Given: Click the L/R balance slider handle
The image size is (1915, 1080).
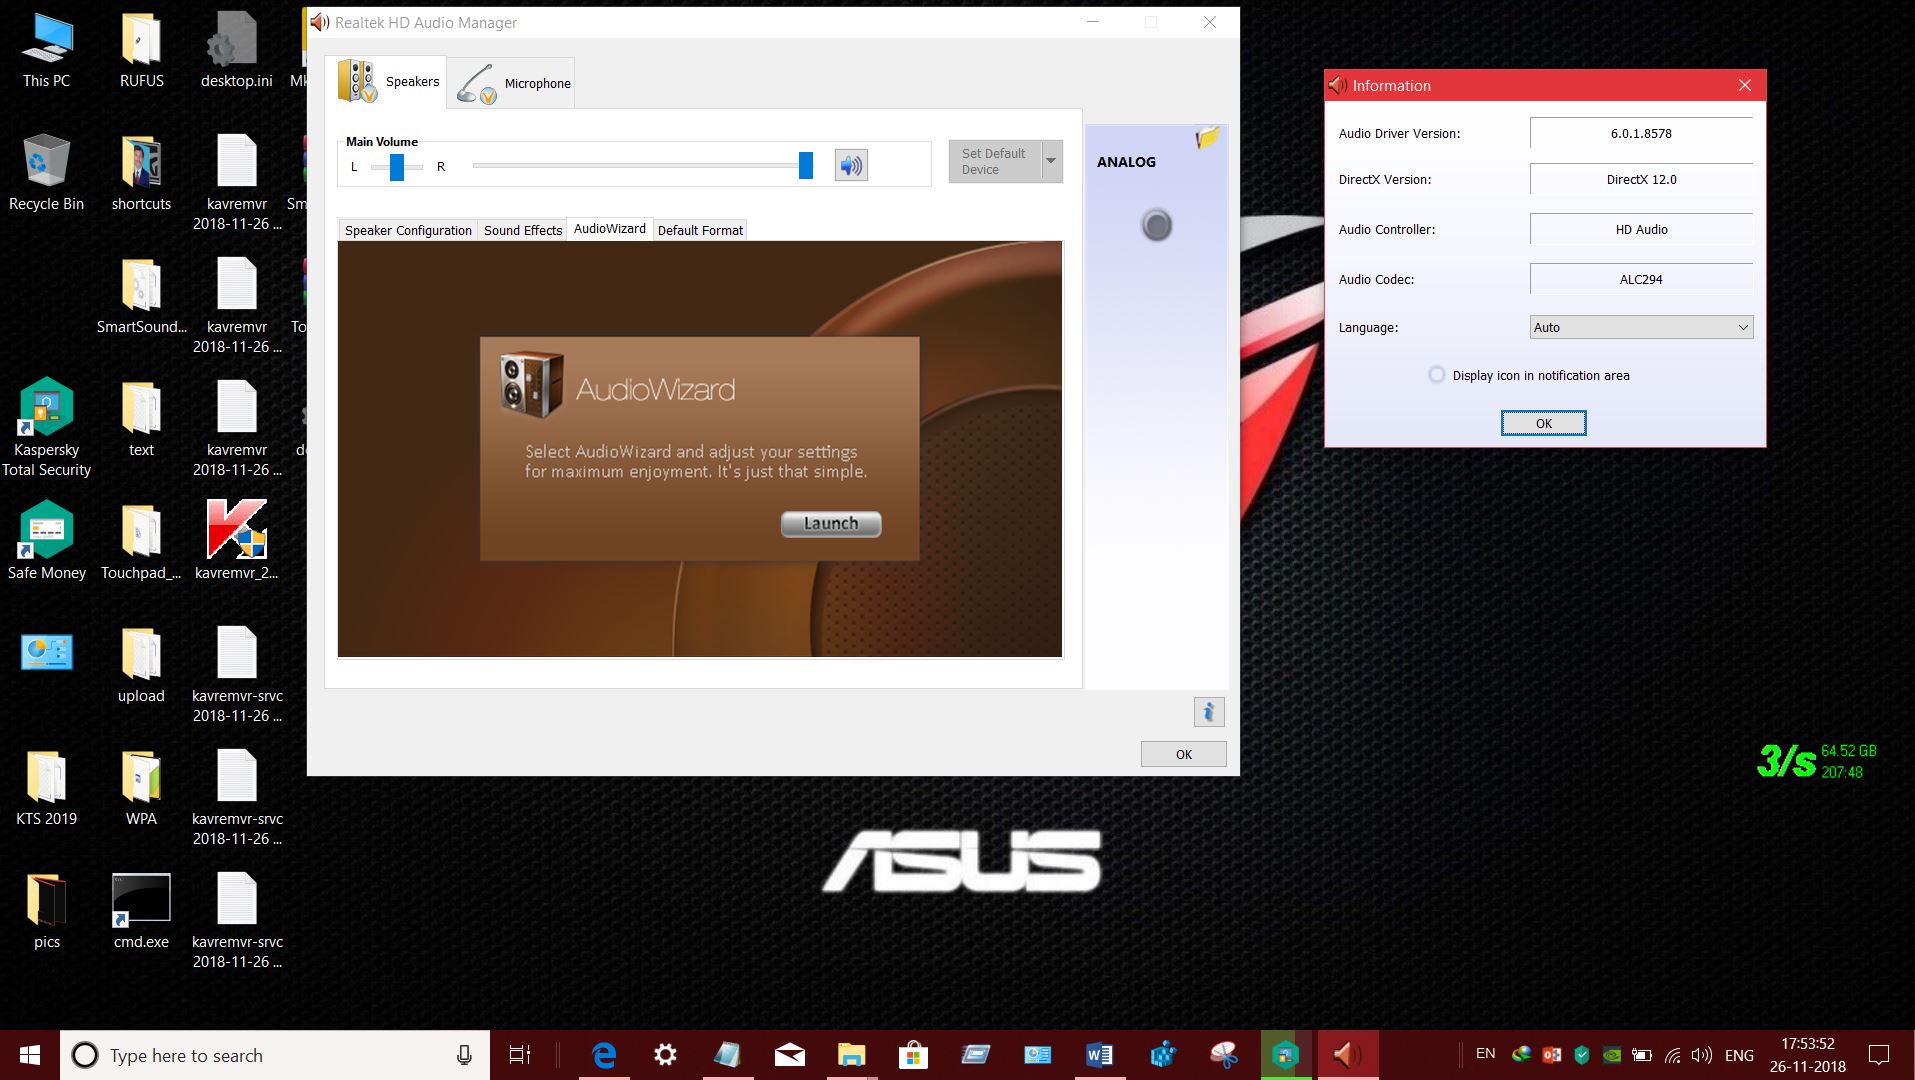Looking at the screenshot, I should click(397, 167).
